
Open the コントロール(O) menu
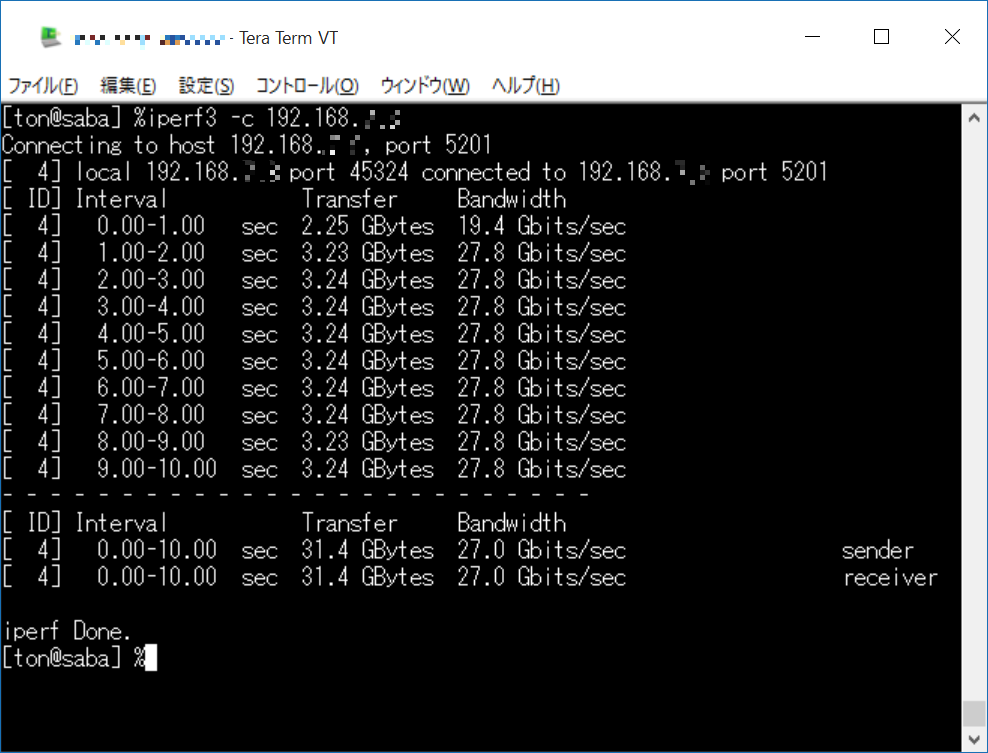pyautogui.click(x=307, y=85)
